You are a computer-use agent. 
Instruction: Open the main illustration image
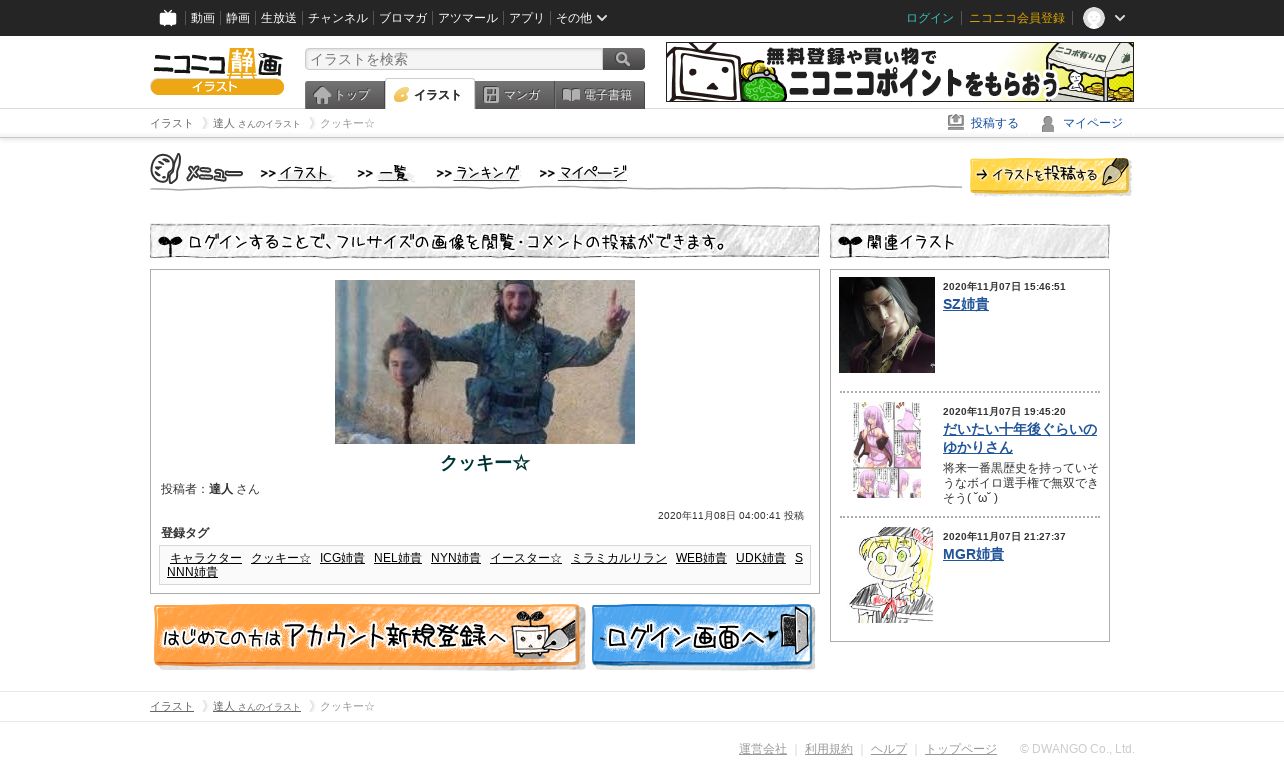tap(485, 362)
